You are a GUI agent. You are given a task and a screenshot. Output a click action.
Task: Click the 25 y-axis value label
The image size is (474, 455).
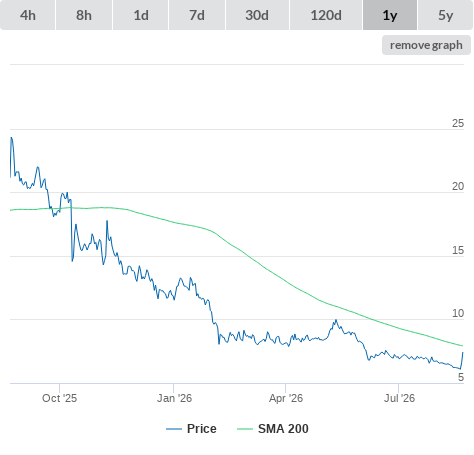coord(458,123)
